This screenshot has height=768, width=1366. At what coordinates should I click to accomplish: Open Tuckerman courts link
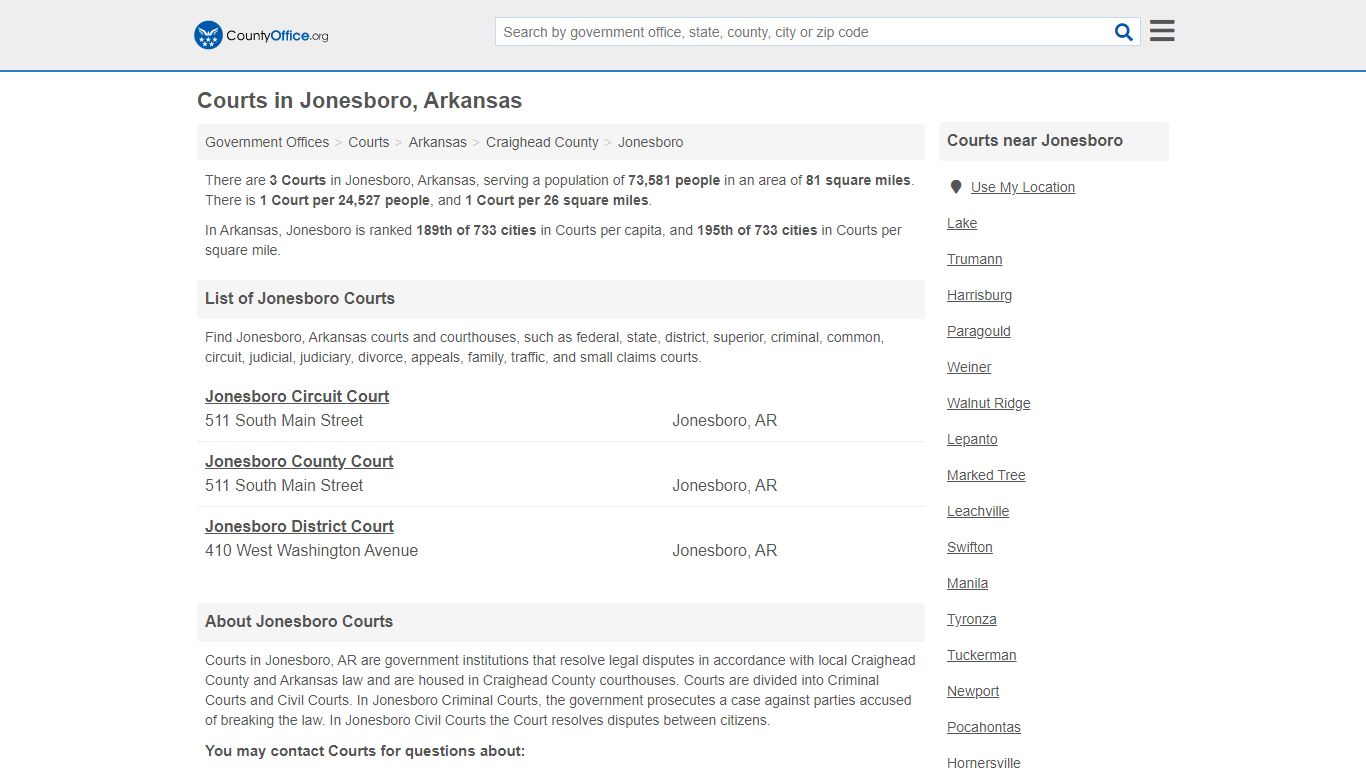[x=982, y=655]
